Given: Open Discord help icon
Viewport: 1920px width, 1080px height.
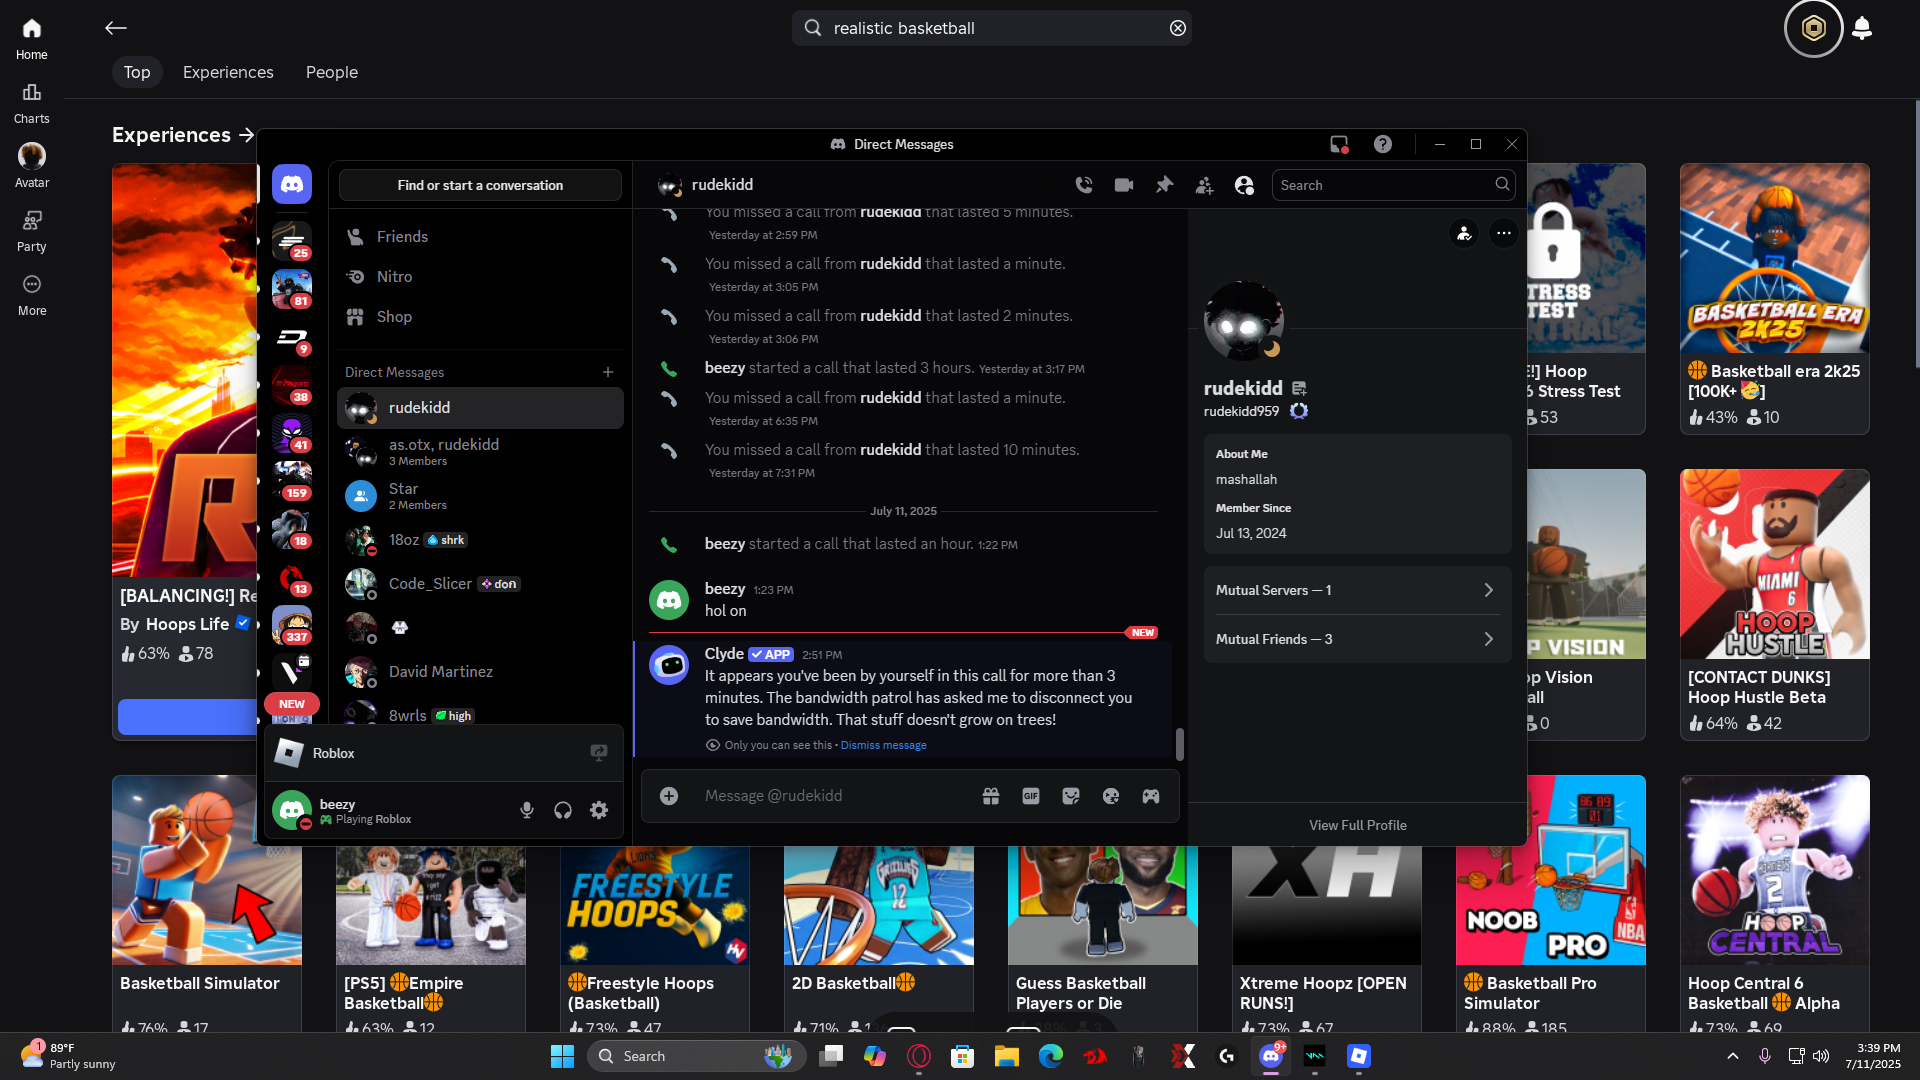Looking at the screenshot, I should pyautogui.click(x=1383, y=144).
